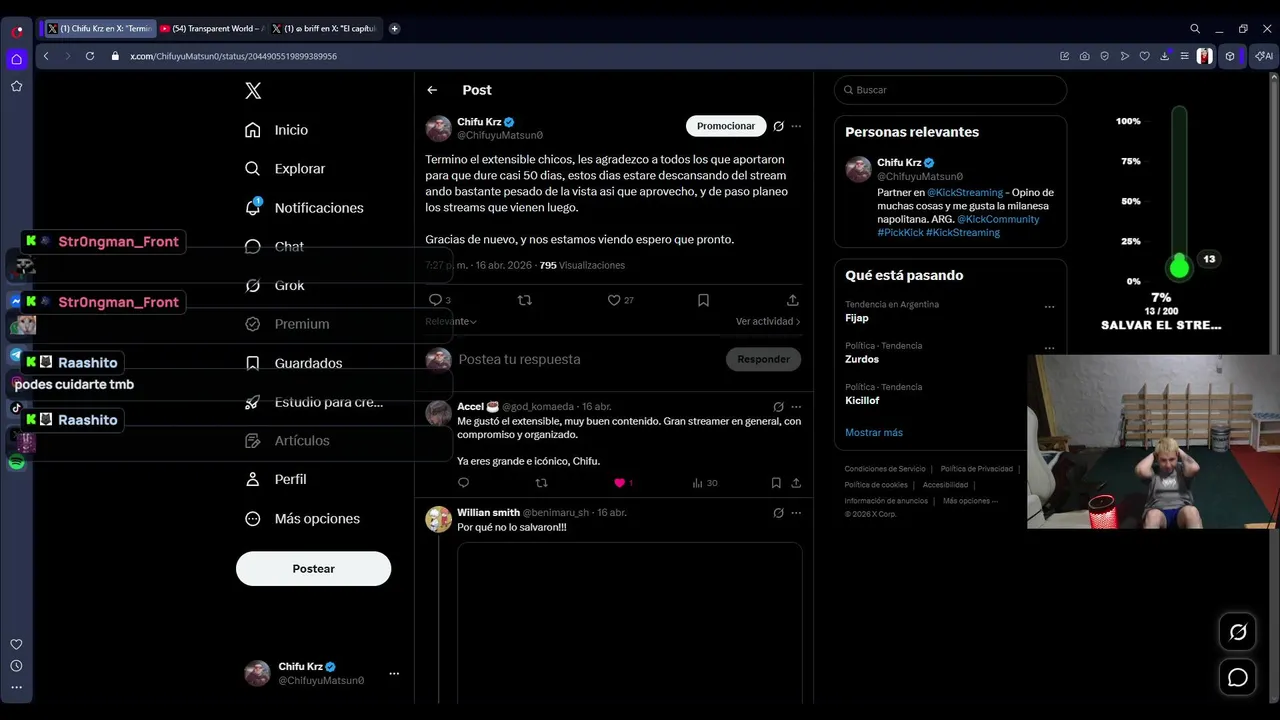Open a new browser tab

[394, 29]
